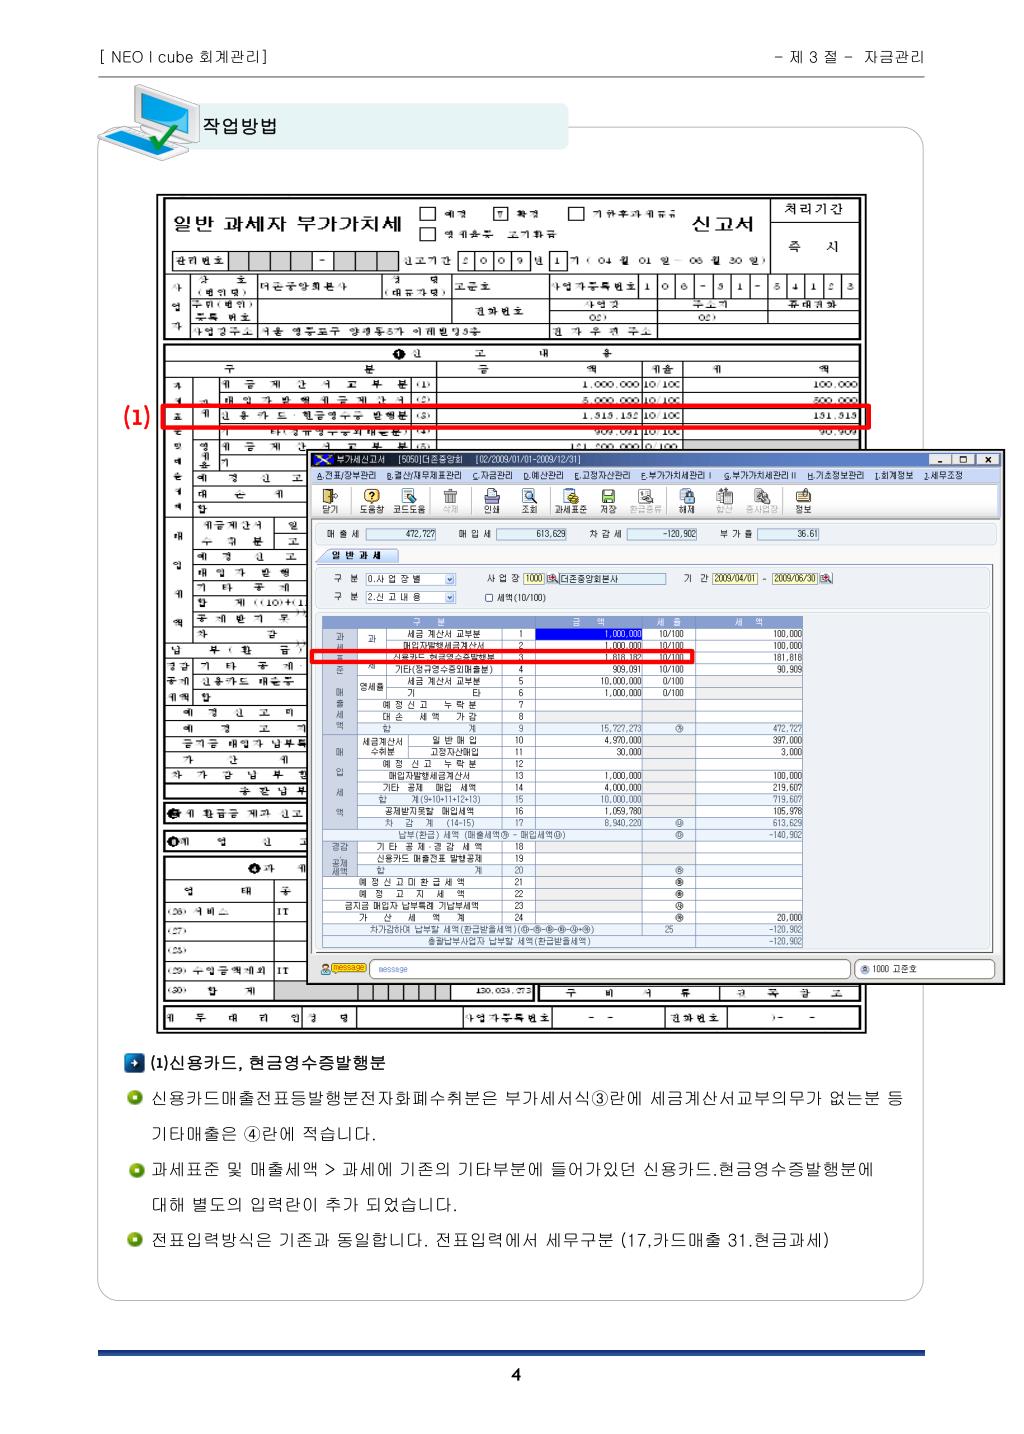Click the message text field
Image resolution: width=1024 pixels, height=1434 pixels.
pos(609,968)
